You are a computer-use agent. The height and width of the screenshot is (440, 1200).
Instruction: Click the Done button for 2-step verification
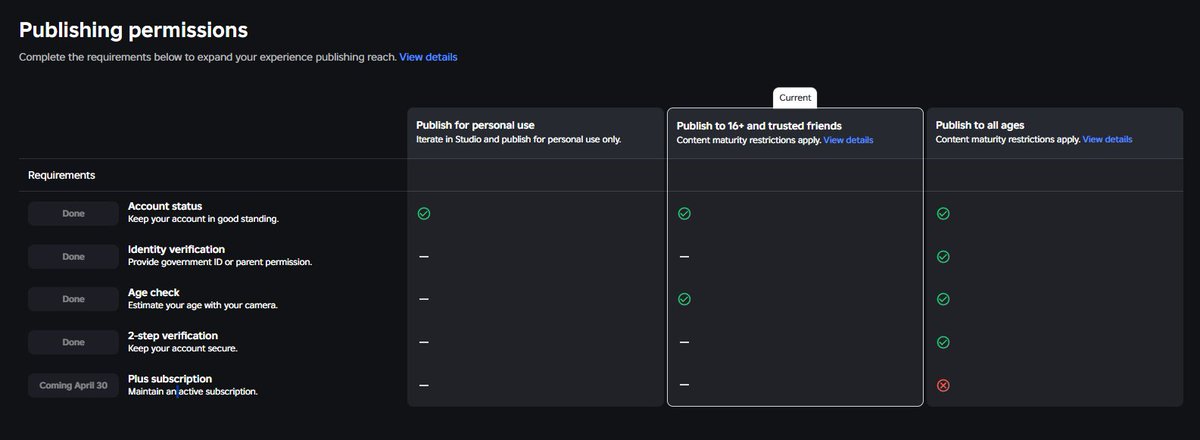[73, 342]
